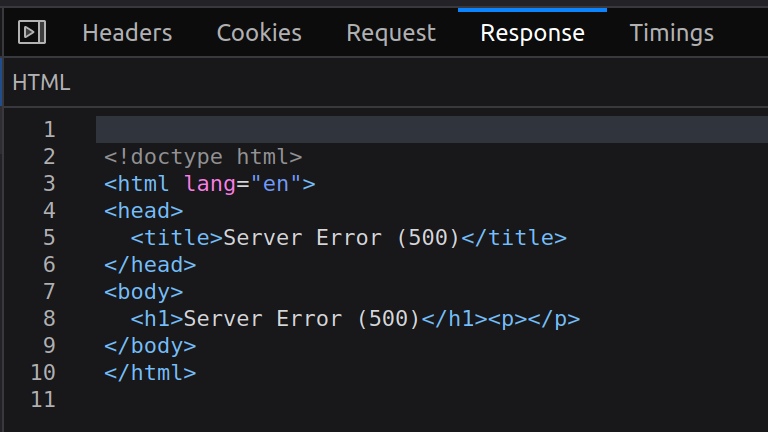Click the title 'Server Error (500)' line
The height and width of the screenshot is (432, 768).
pos(349,238)
